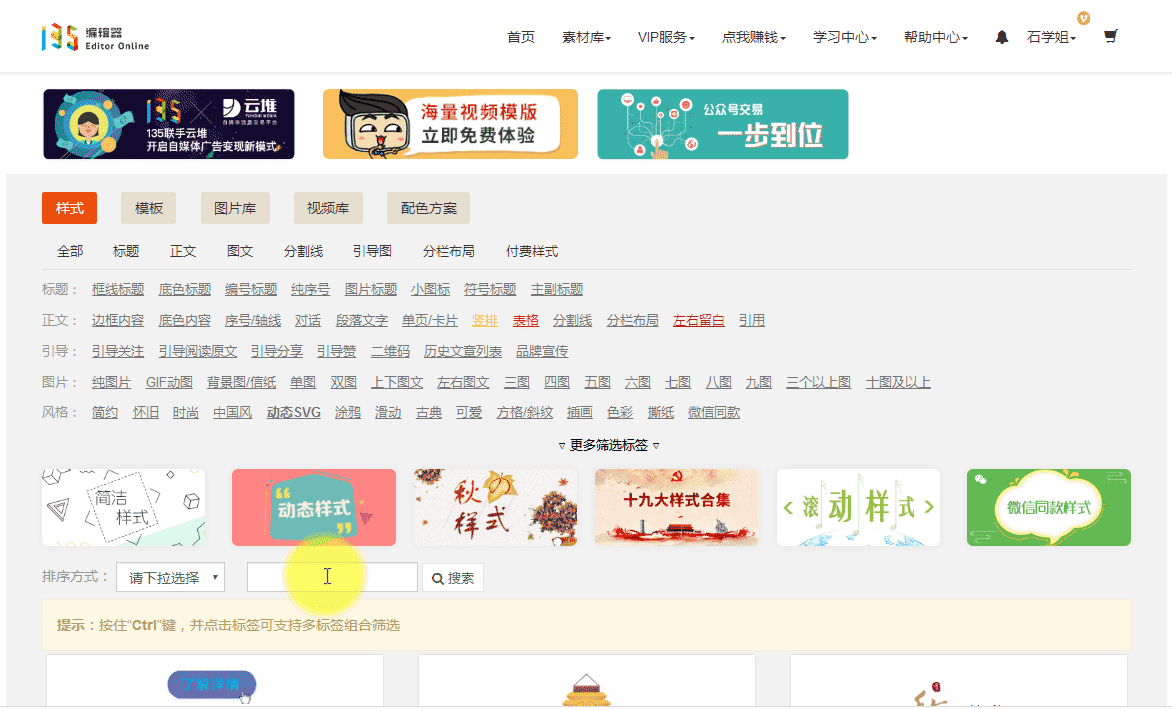Click the 引导关注 tag link
Image resolution: width=1172 pixels, height=709 pixels.
pyautogui.click(x=118, y=351)
